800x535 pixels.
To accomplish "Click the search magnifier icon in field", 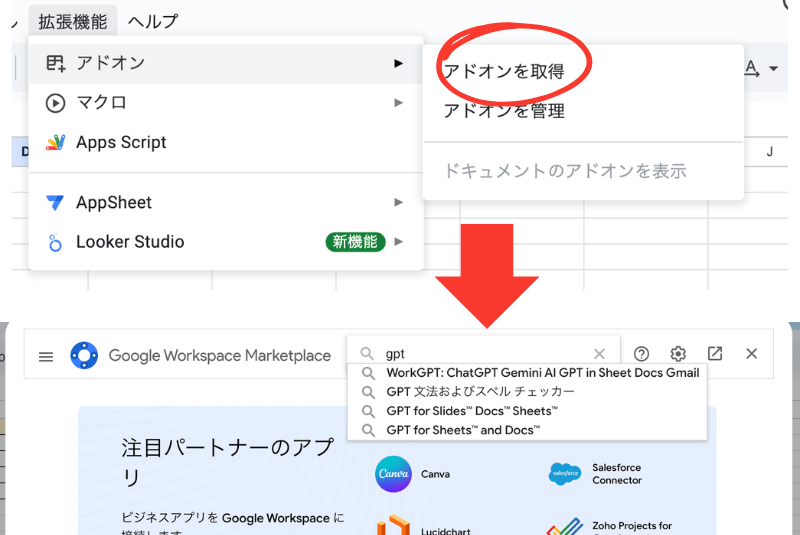I will [366, 353].
